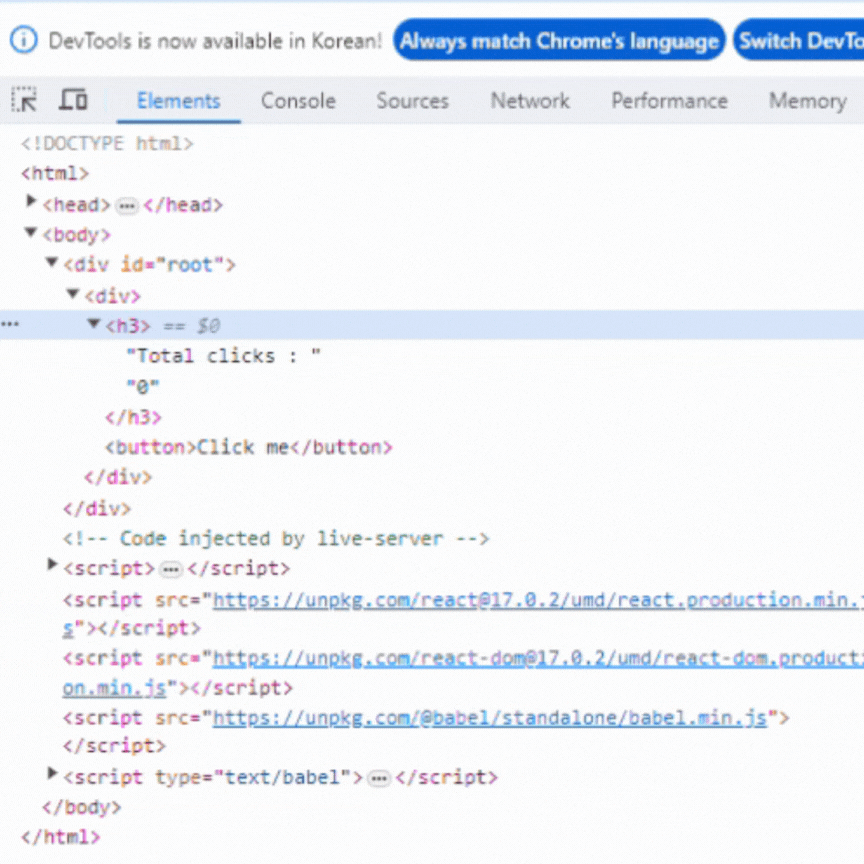Click the "text/babel" type attribute value
864x864 pixels.
pos(282,777)
